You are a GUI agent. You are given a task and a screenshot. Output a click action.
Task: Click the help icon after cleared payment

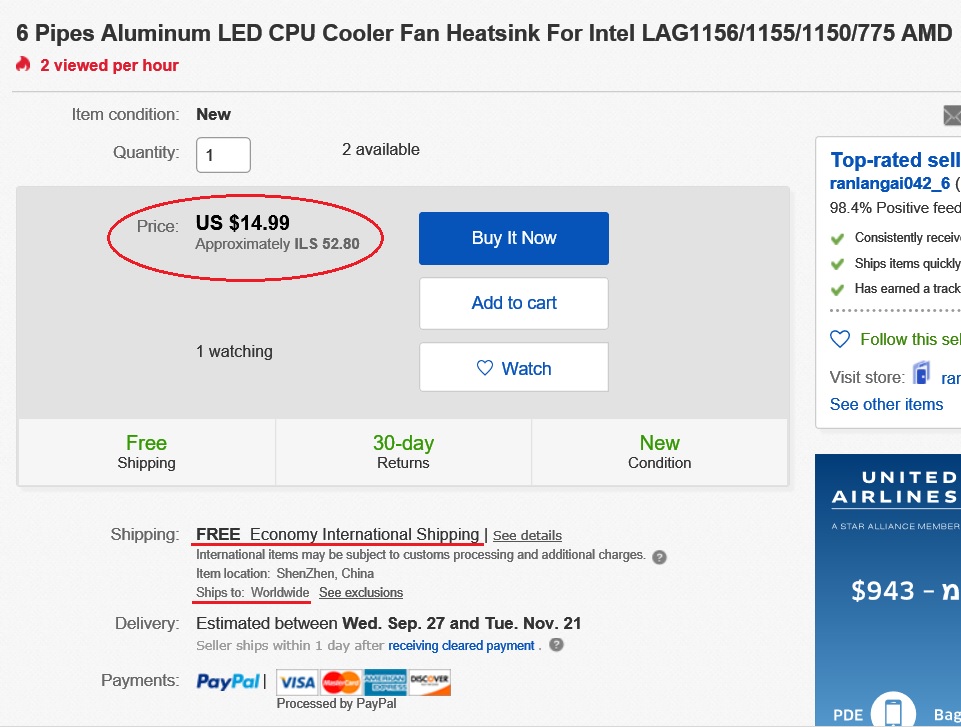[x=556, y=645]
